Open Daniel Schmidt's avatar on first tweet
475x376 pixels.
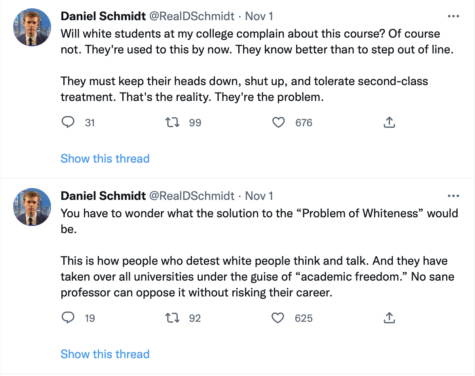[32, 27]
